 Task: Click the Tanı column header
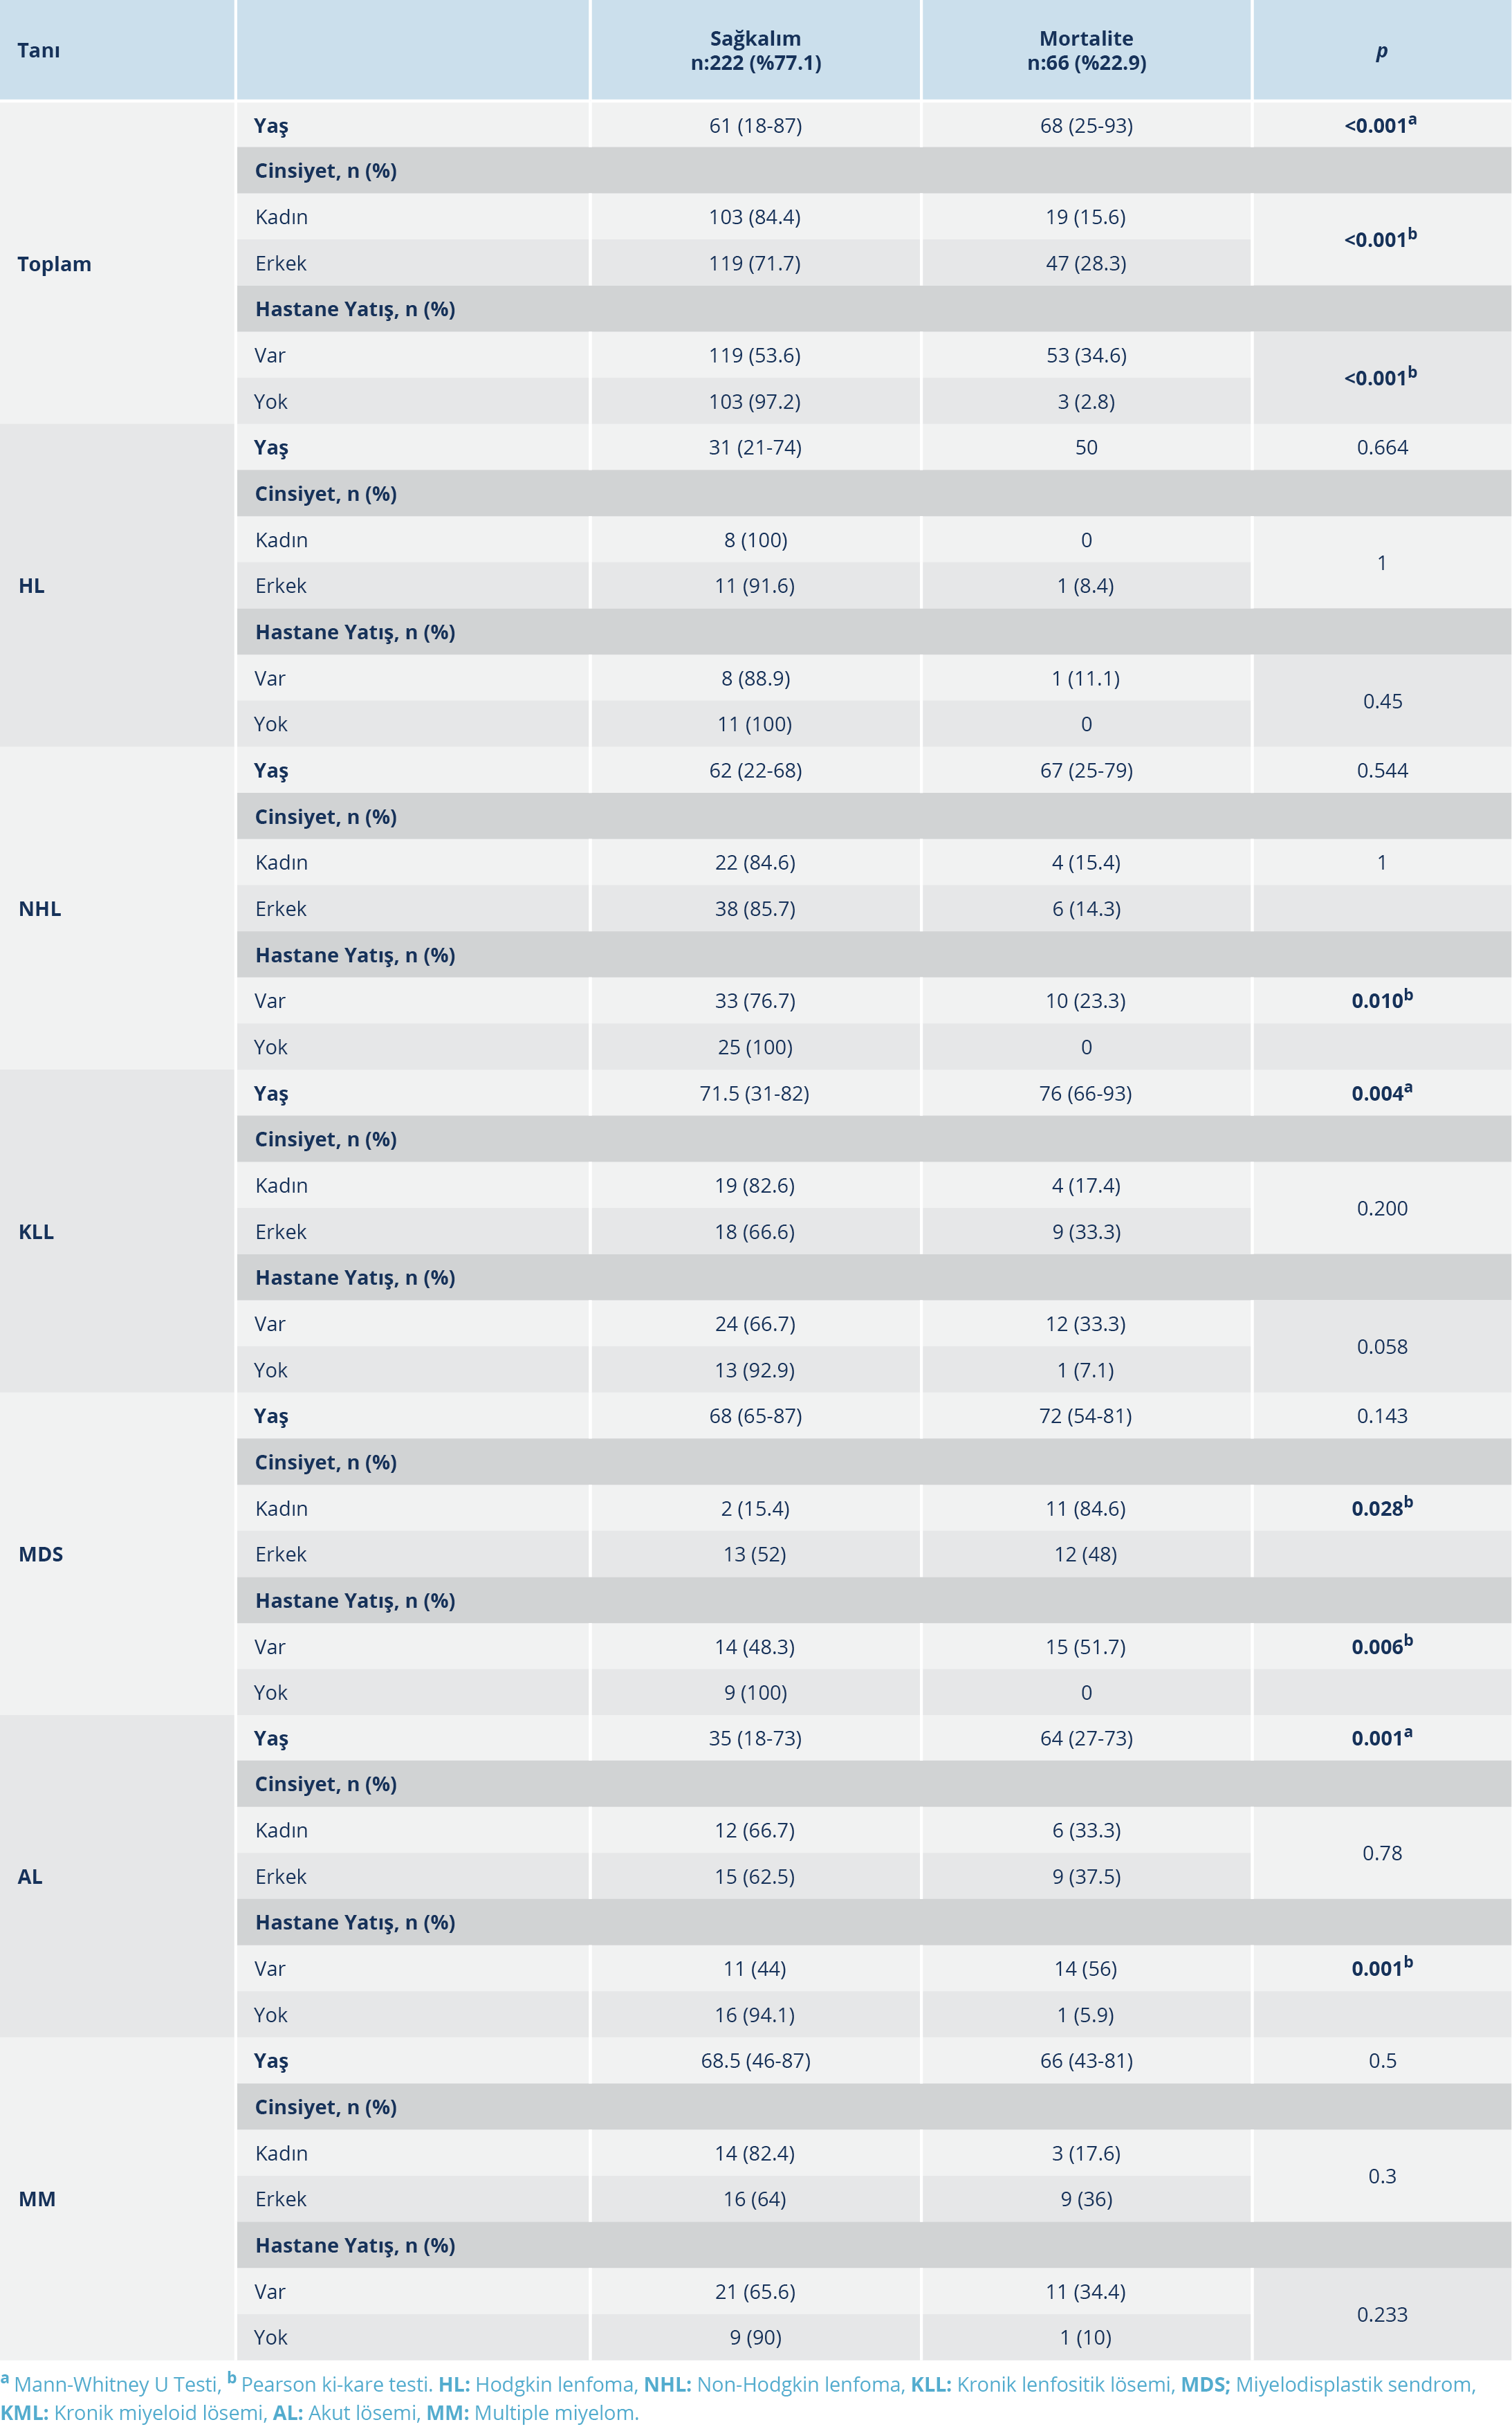pos(39,51)
